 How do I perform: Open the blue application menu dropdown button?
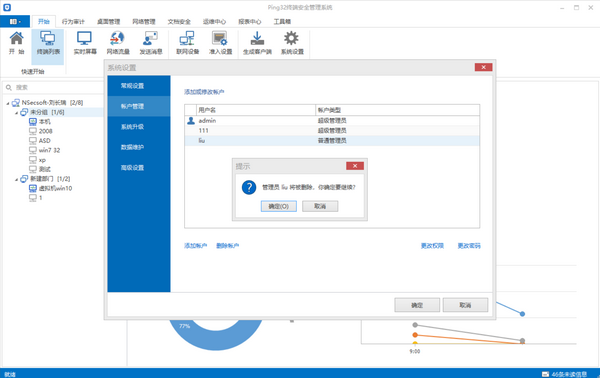(x=15, y=21)
